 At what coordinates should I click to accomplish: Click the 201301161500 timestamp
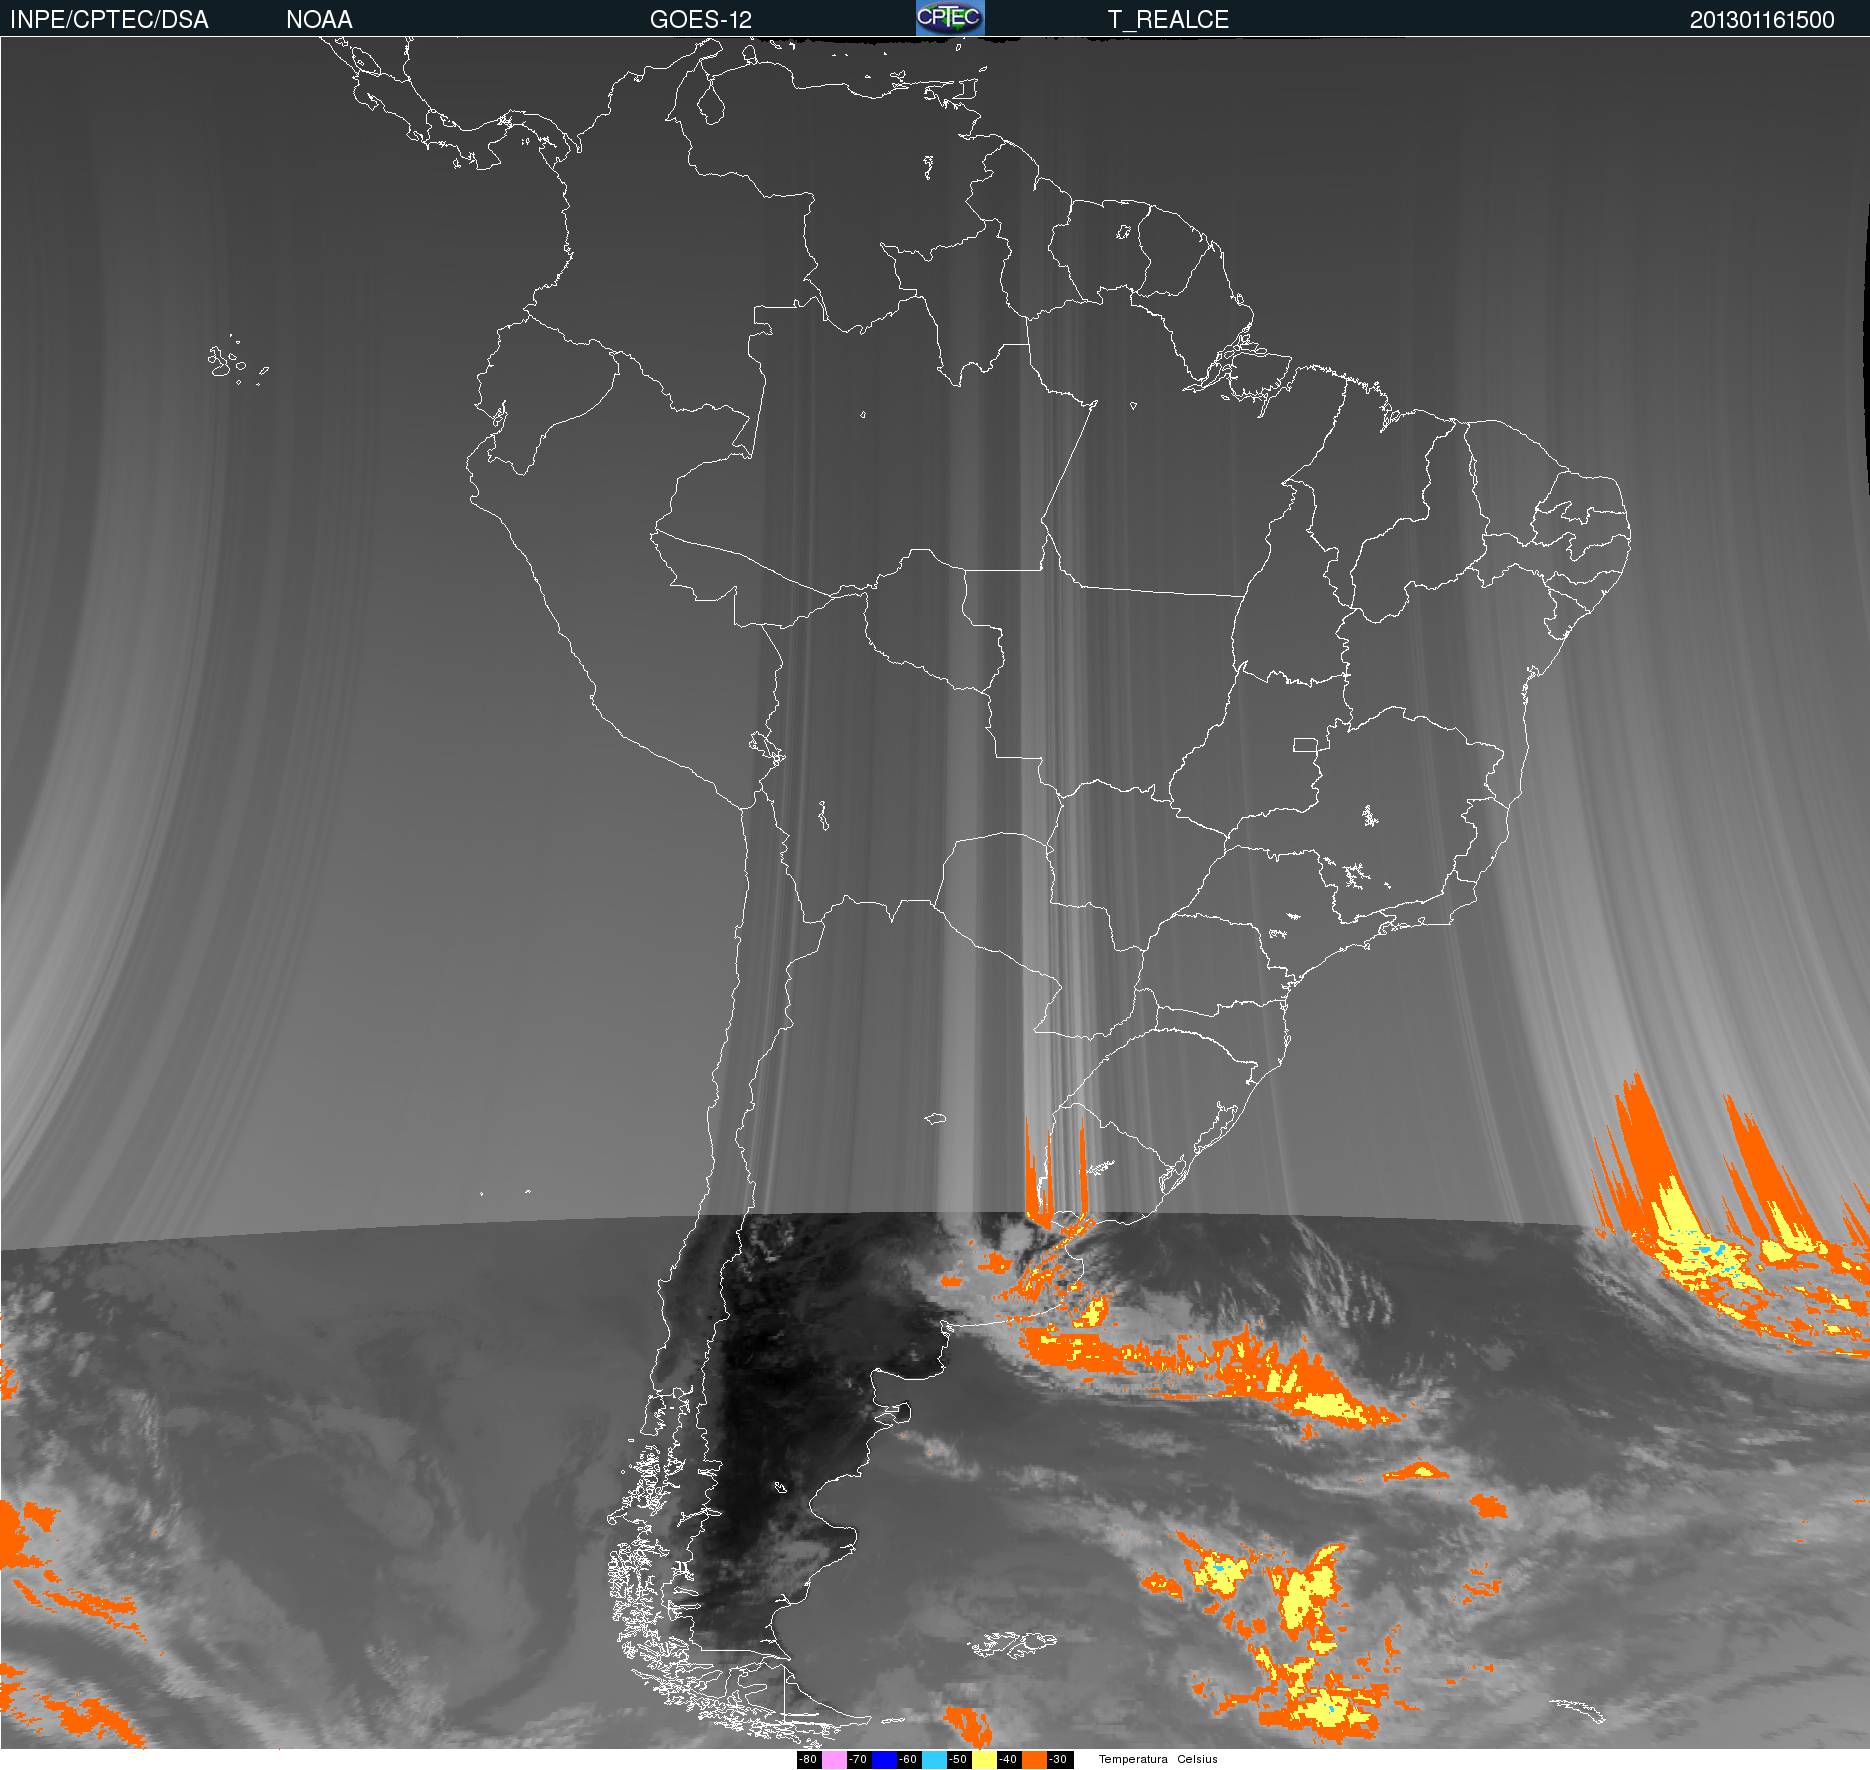1762,20
